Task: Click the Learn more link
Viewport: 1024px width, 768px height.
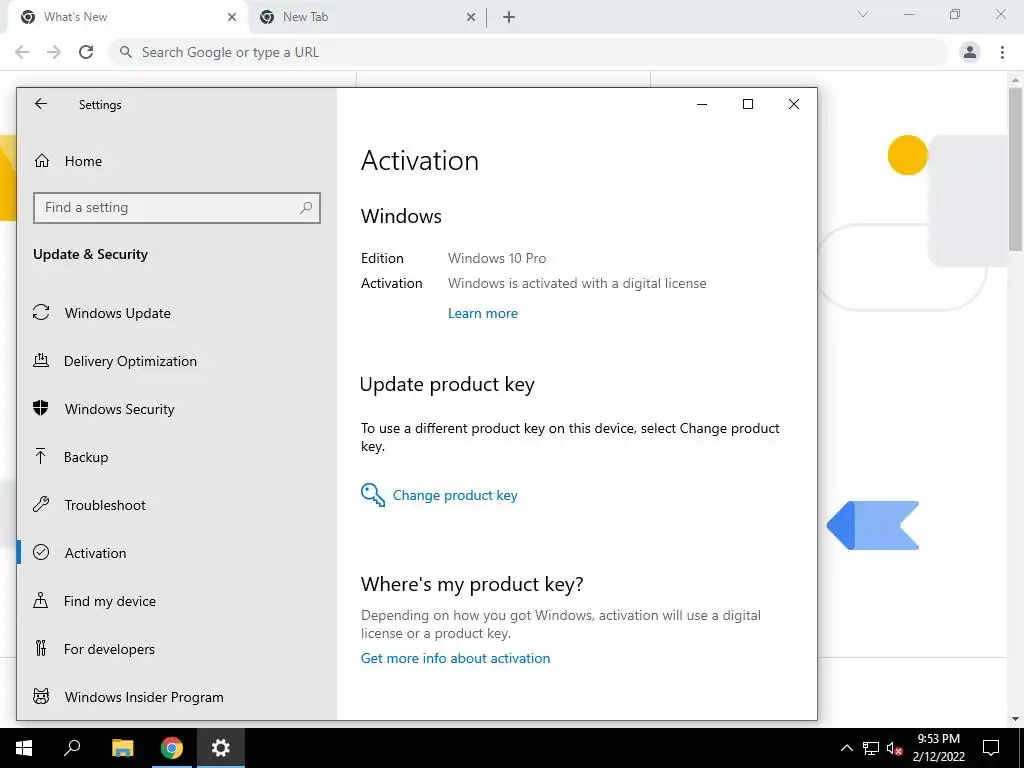Action: click(483, 313)
